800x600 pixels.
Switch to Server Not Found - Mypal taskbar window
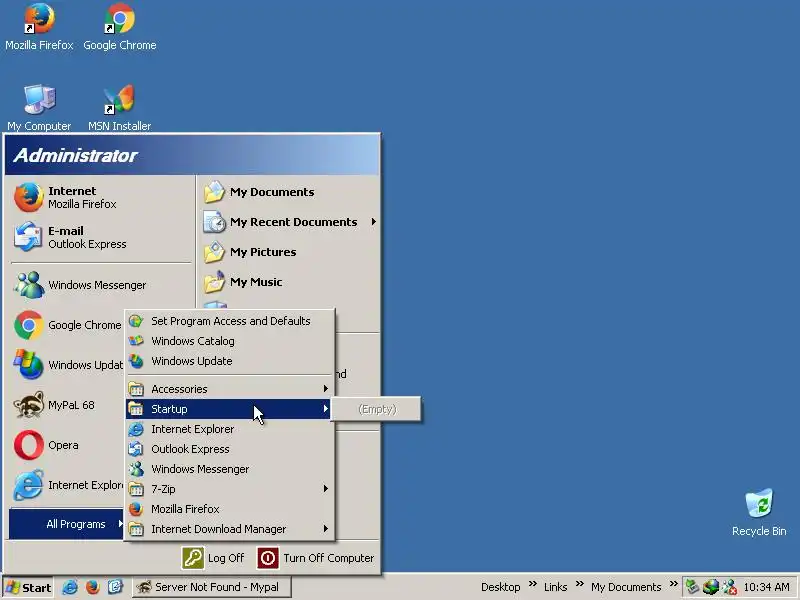click(212, 587)
